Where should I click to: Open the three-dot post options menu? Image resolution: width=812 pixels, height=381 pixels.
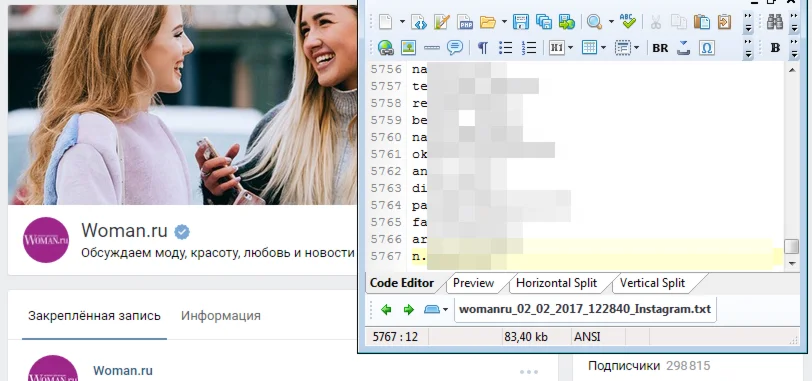coord(529,372)
